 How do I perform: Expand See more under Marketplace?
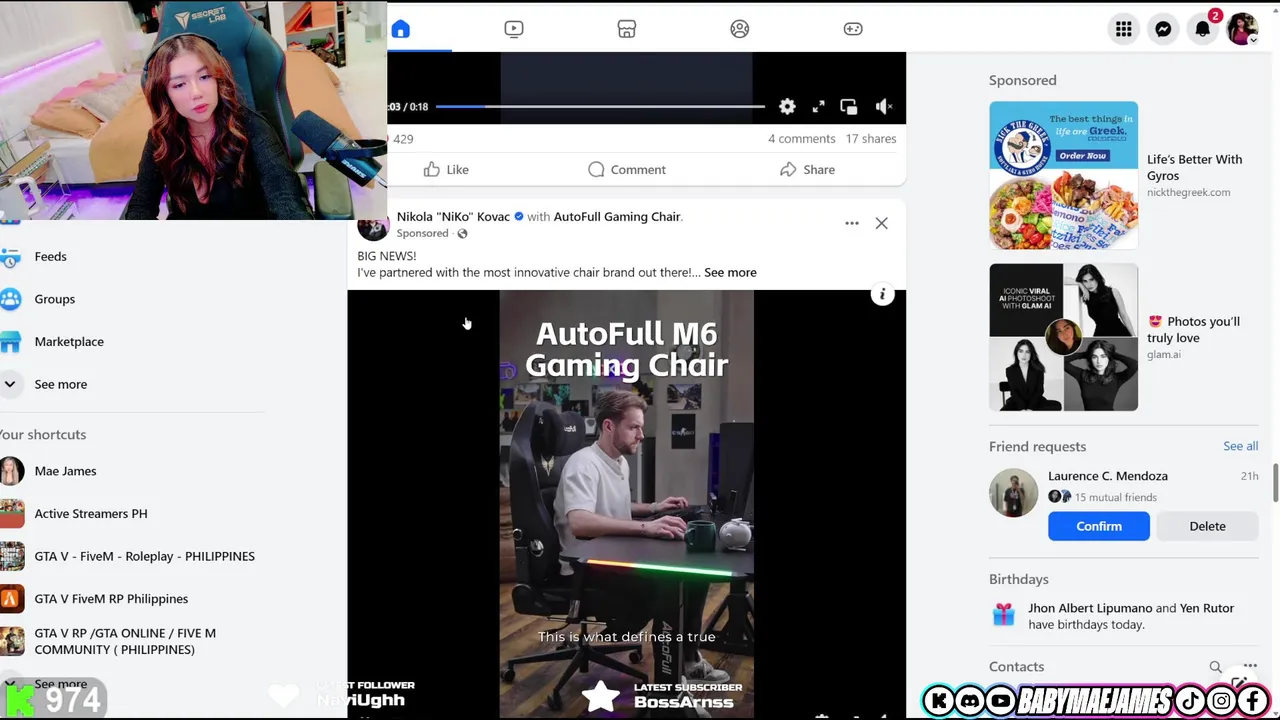[x=60, y=384]
